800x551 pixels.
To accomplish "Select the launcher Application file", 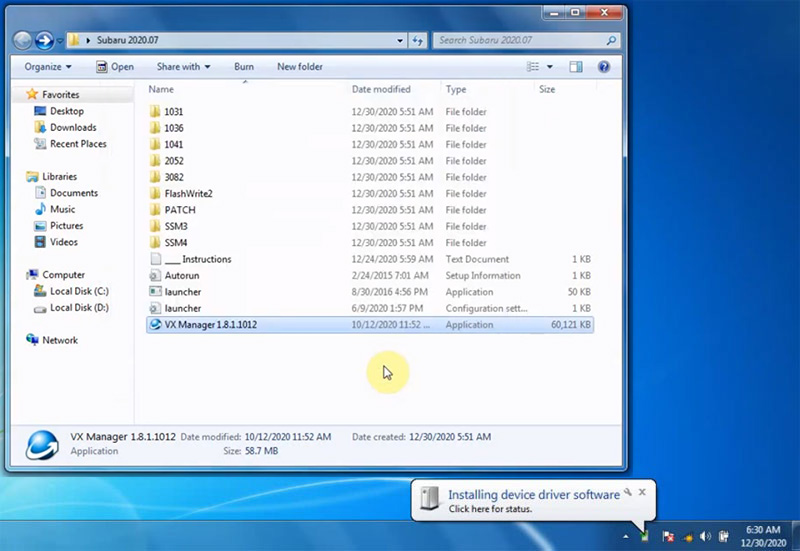I will [x=370, y=292].
